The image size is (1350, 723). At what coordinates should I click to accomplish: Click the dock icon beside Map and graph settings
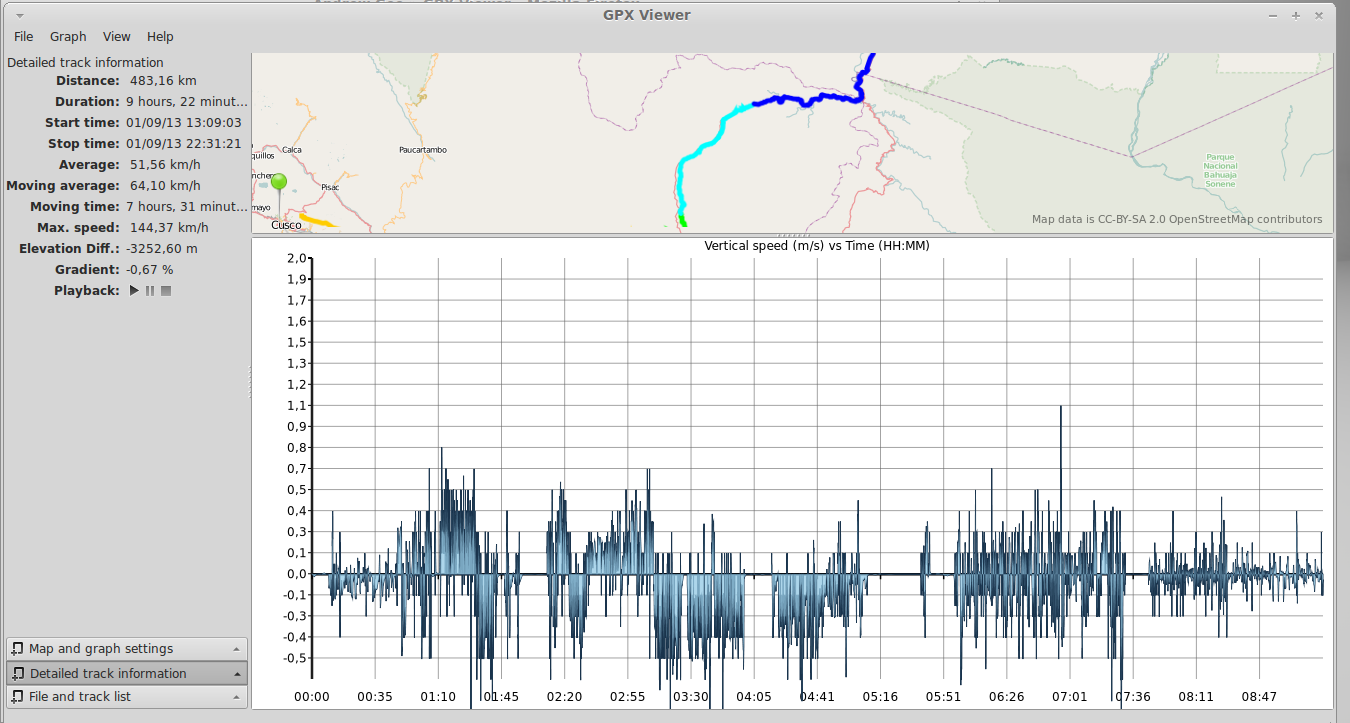(17, 649)
